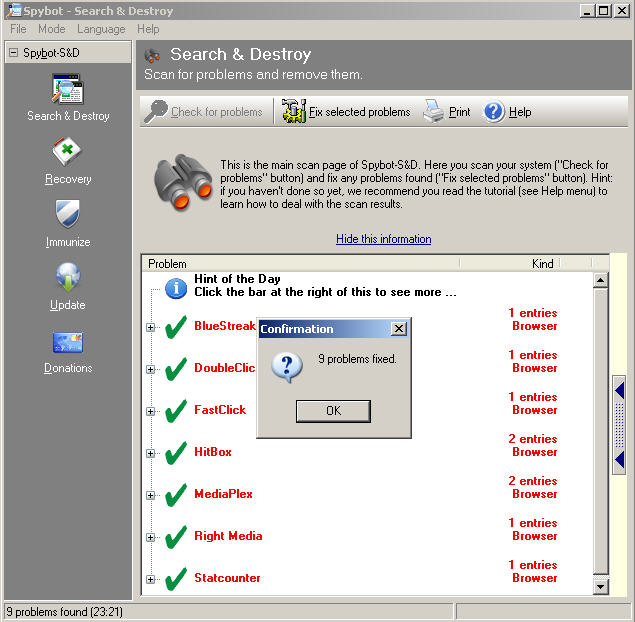Open the Language menu
The image size is (635, 622).
tap(101, 29)
